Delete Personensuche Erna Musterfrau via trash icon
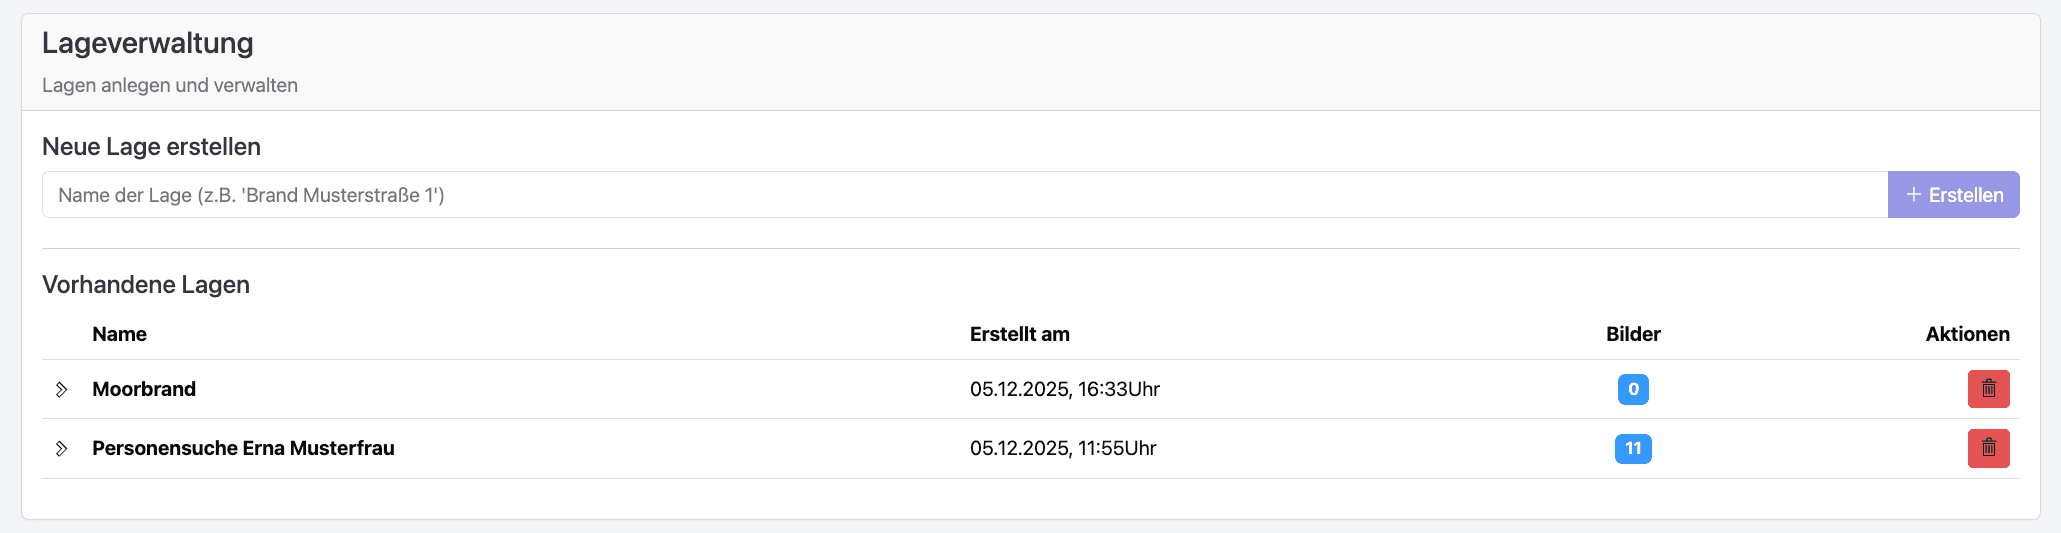This screenshot has width=2061, height=533. click(x=1988, y=448)
